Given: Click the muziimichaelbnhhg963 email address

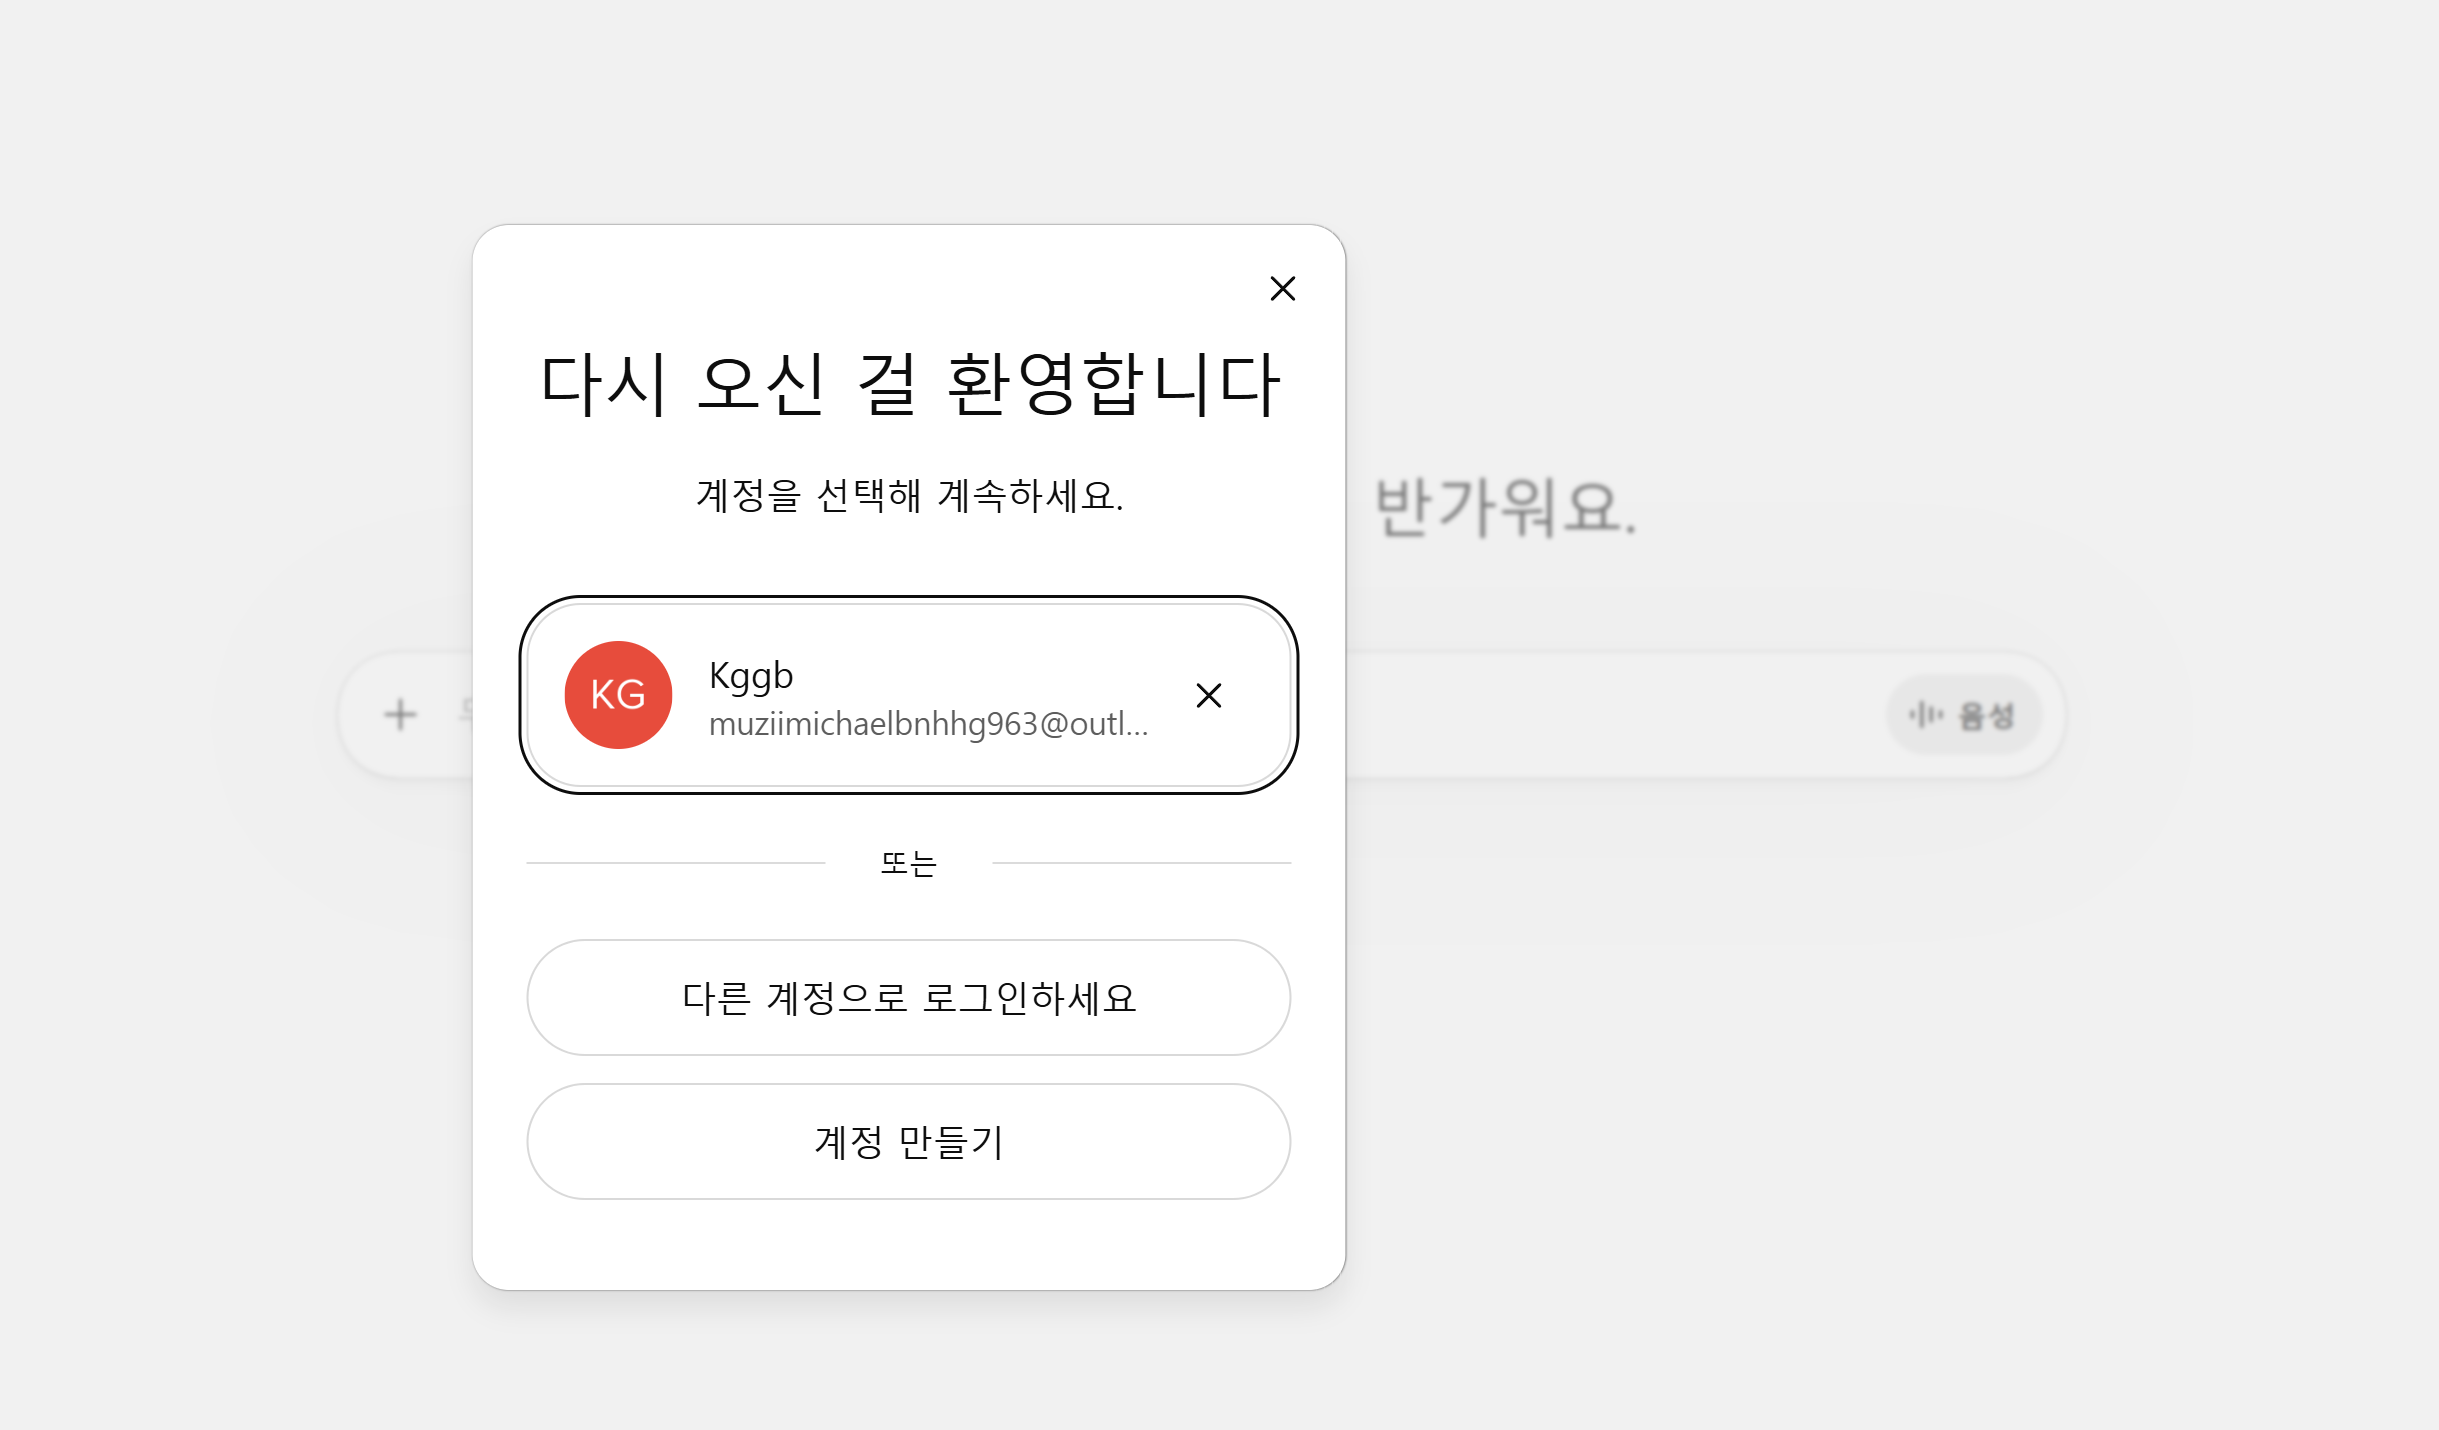Looking at the screenshot, I should click(928, 724).
